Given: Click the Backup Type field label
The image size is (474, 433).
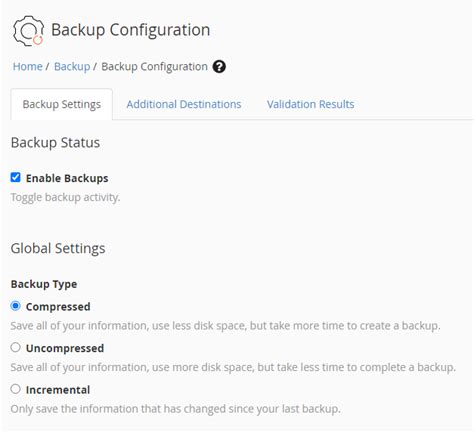Looking at the screenshot, I should 44,284.
